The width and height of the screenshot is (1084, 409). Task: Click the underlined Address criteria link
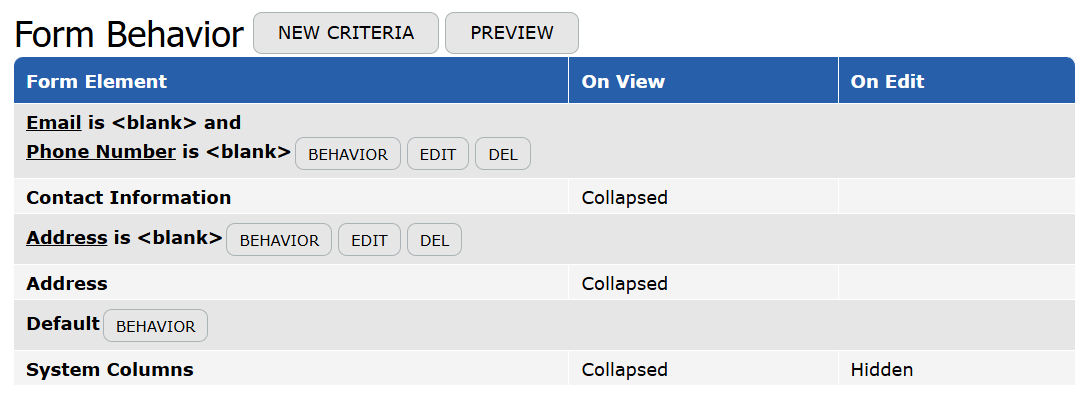[x=66, y=238]
